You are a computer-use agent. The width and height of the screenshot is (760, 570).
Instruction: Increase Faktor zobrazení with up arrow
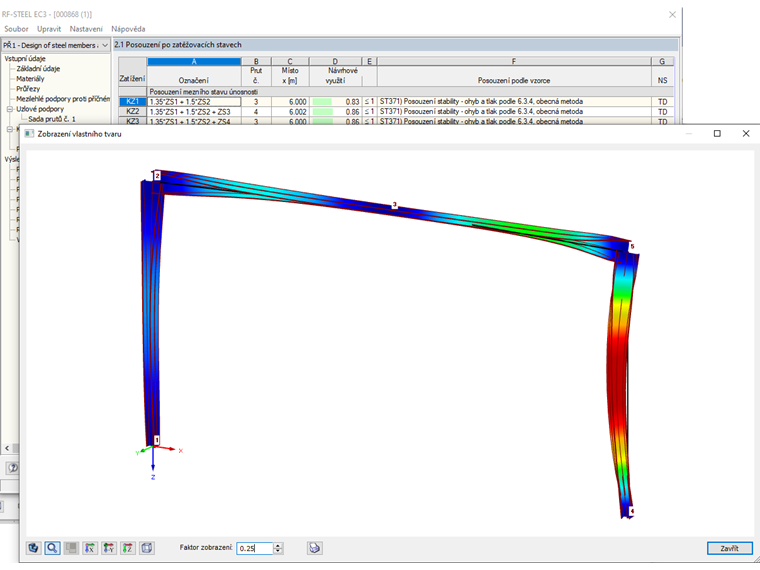click(278, 545)
